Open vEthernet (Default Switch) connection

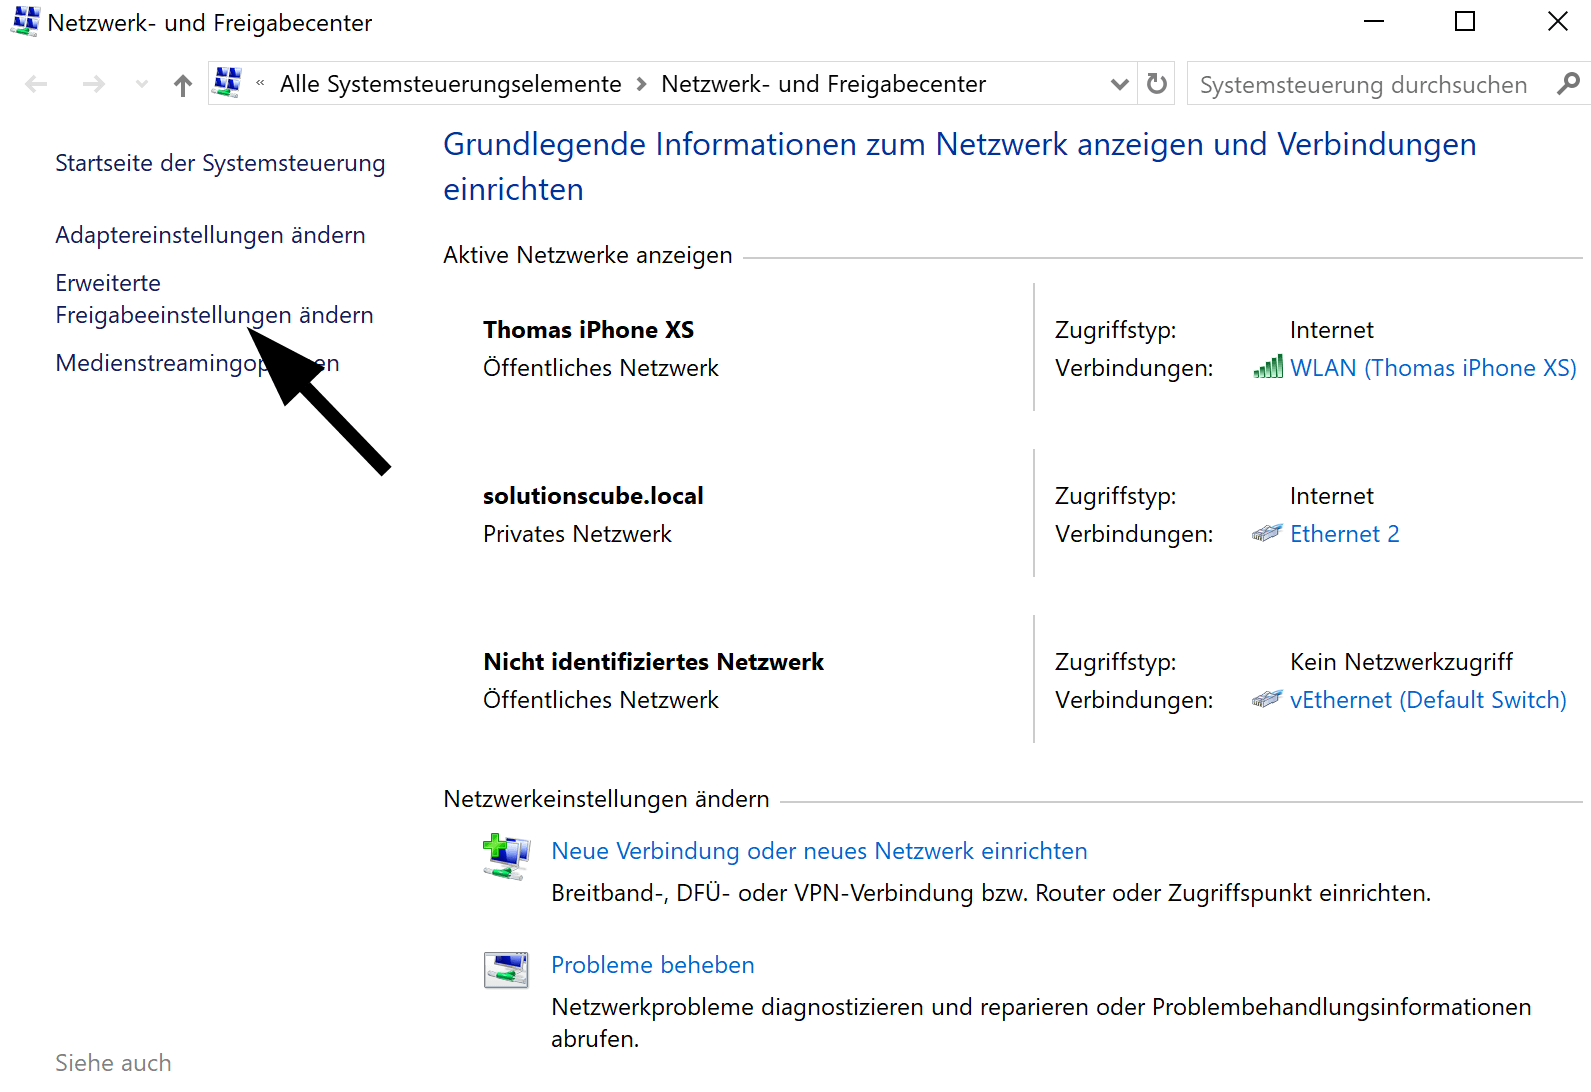tap(1428, 700)
